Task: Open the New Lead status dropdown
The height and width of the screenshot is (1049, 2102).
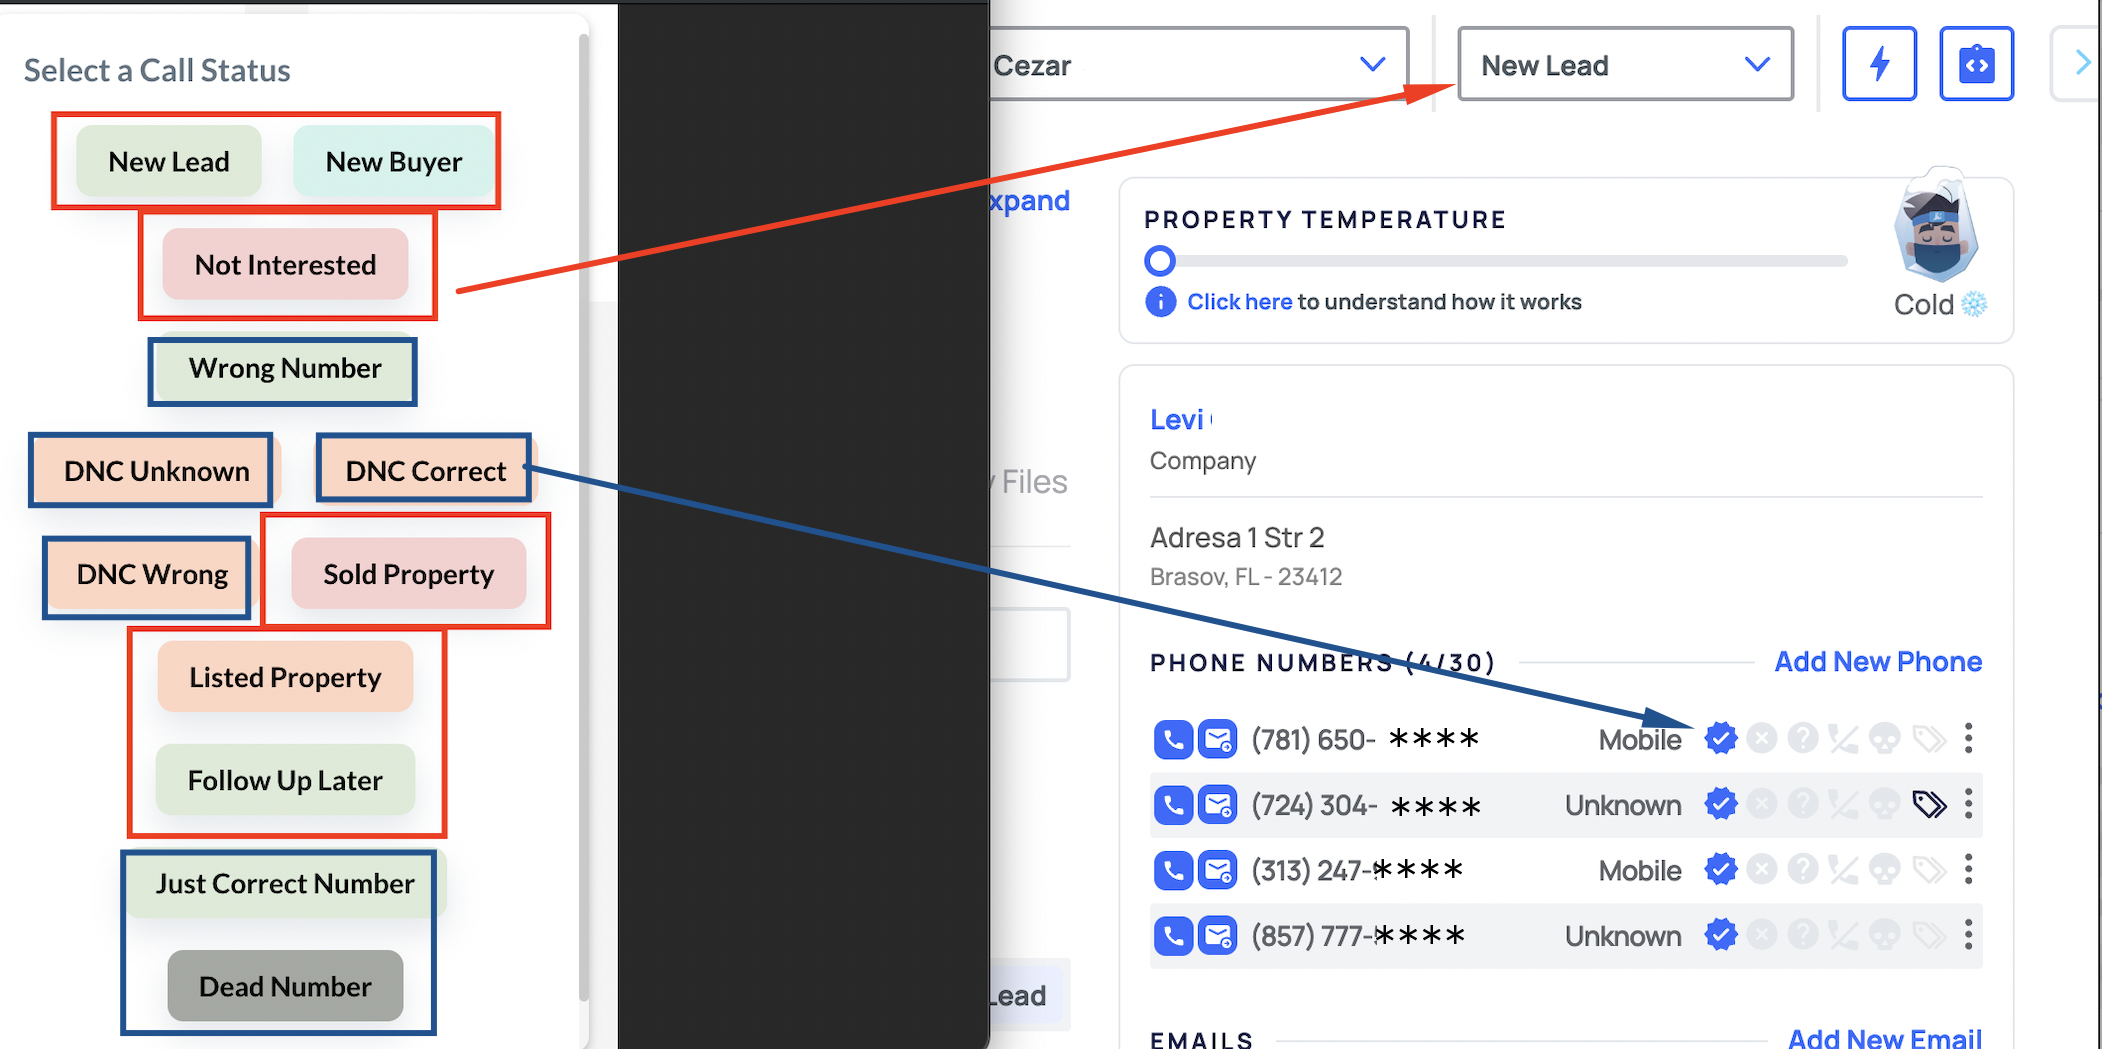Action: (1625, 65)
